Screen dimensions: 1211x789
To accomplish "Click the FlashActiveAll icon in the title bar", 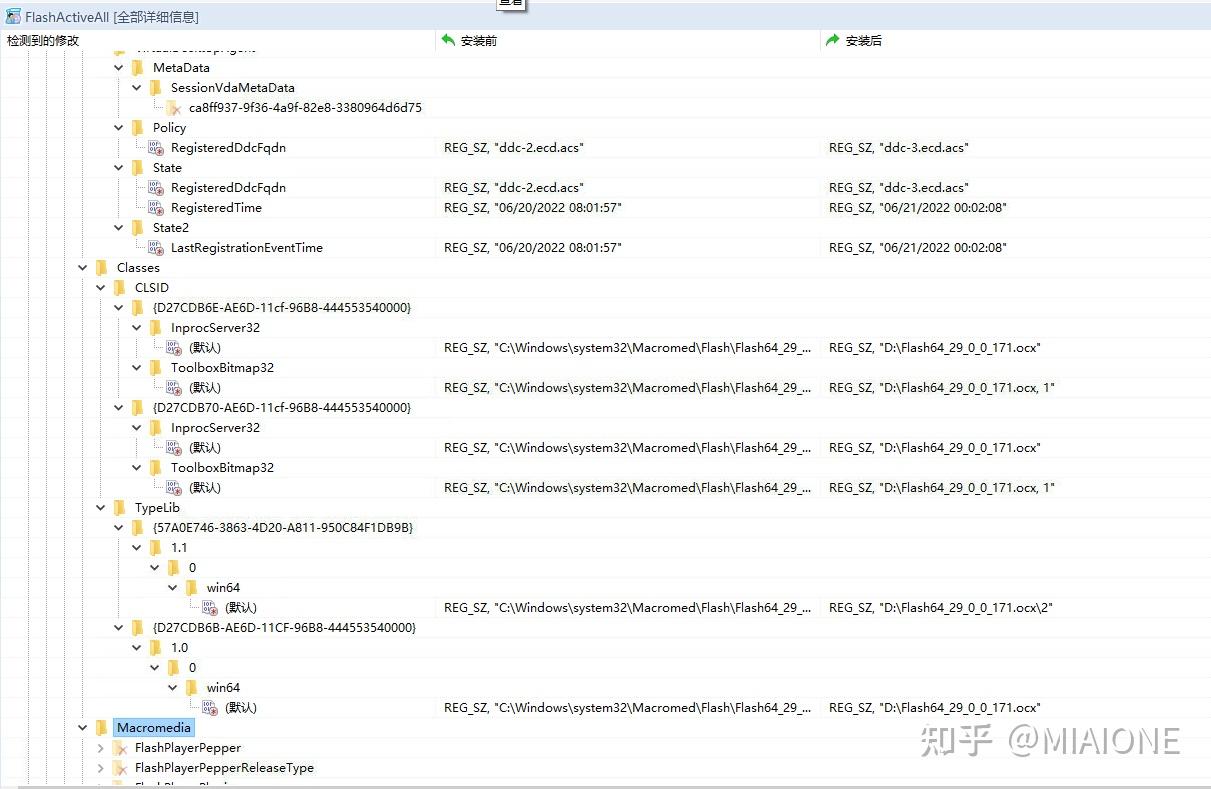I will pyautogui.click(x=12, y=16).
